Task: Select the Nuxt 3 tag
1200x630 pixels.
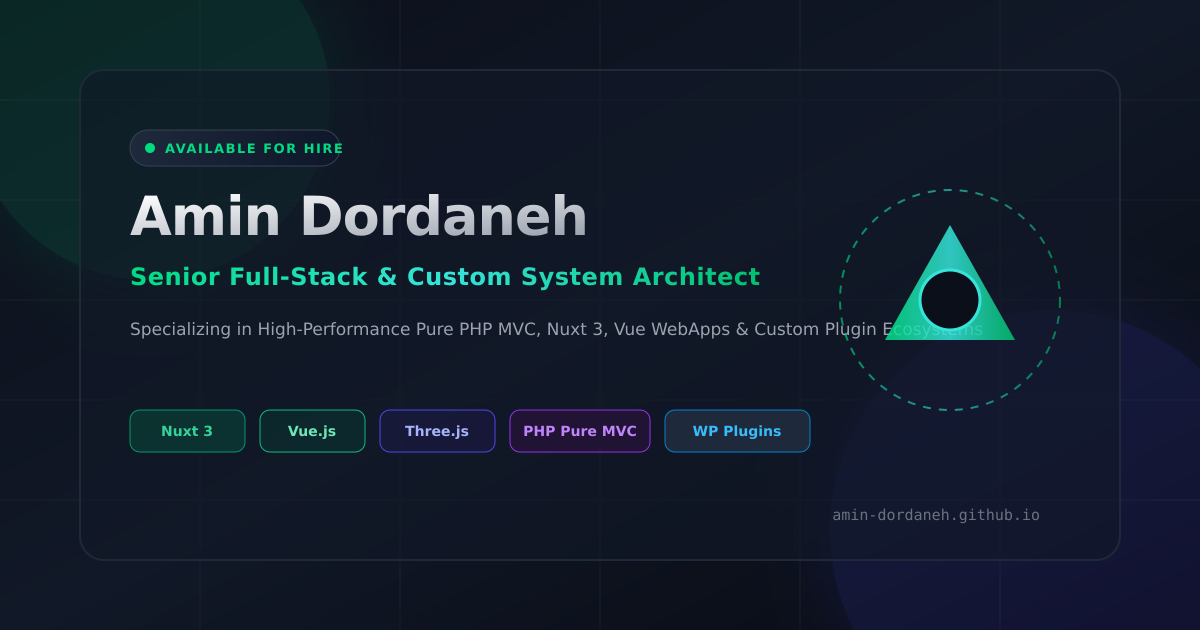Action: (187, 431)
